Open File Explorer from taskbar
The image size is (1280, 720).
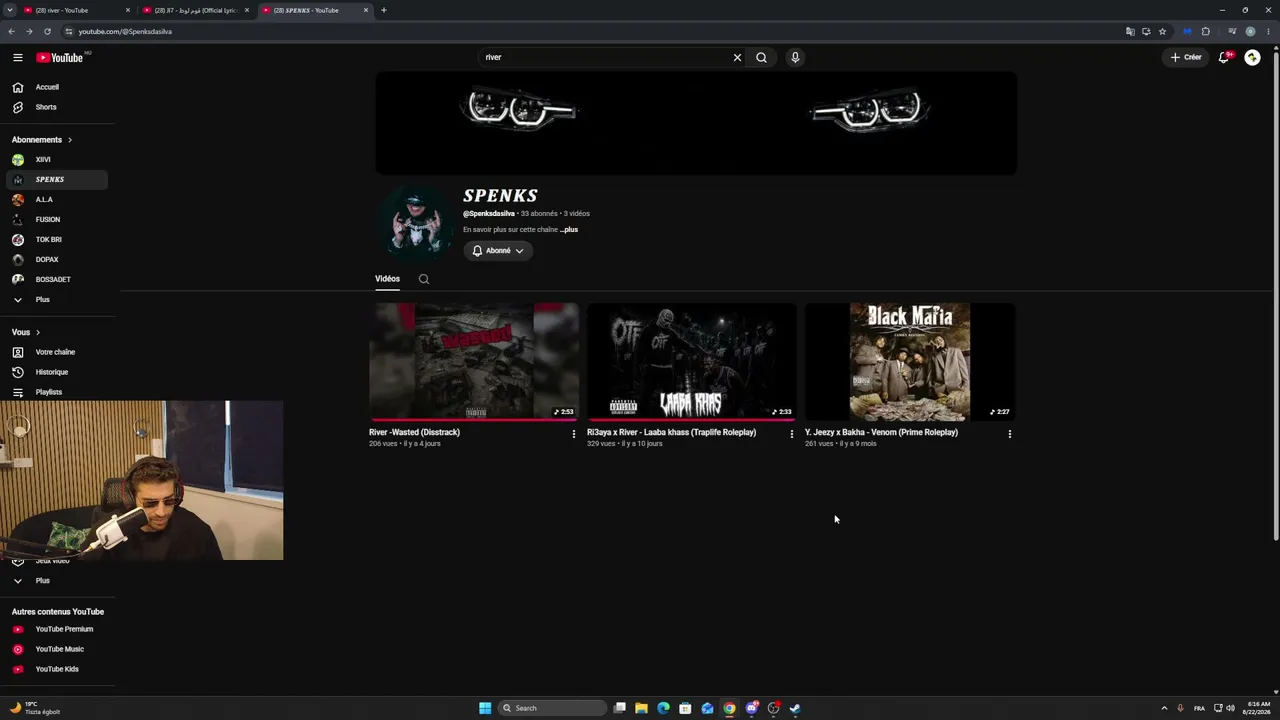click(x=641, y=708)
